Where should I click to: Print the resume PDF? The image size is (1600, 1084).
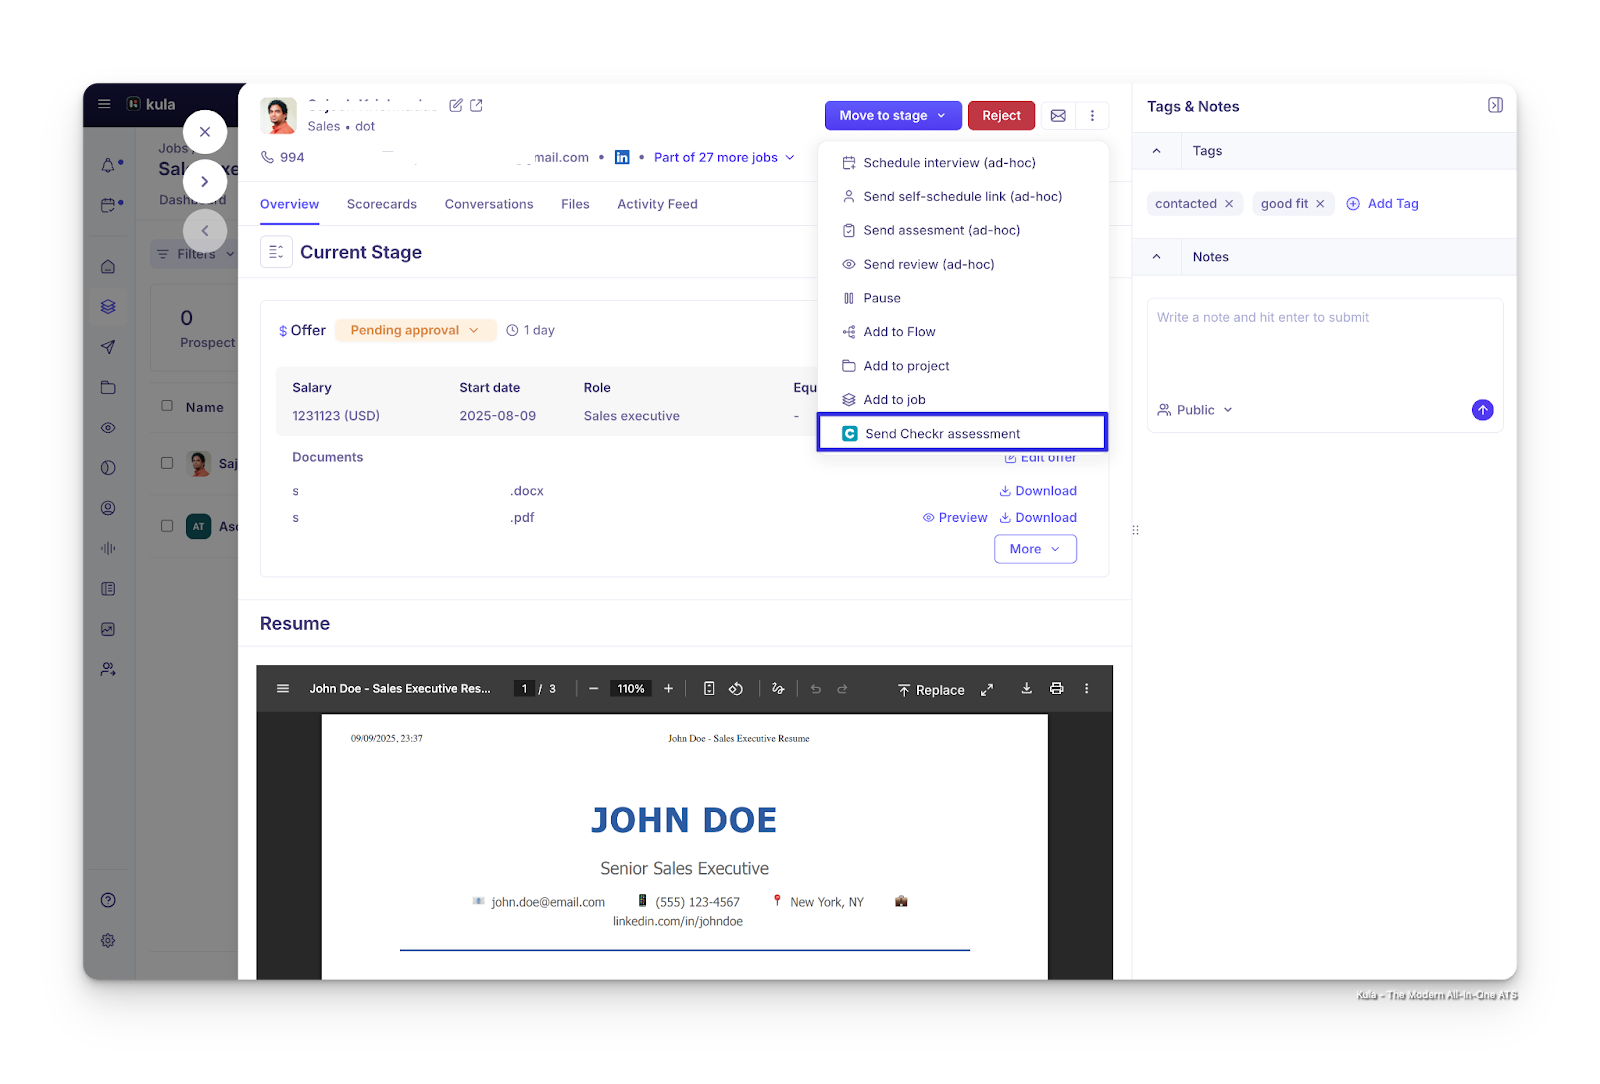coord(1056,688)
